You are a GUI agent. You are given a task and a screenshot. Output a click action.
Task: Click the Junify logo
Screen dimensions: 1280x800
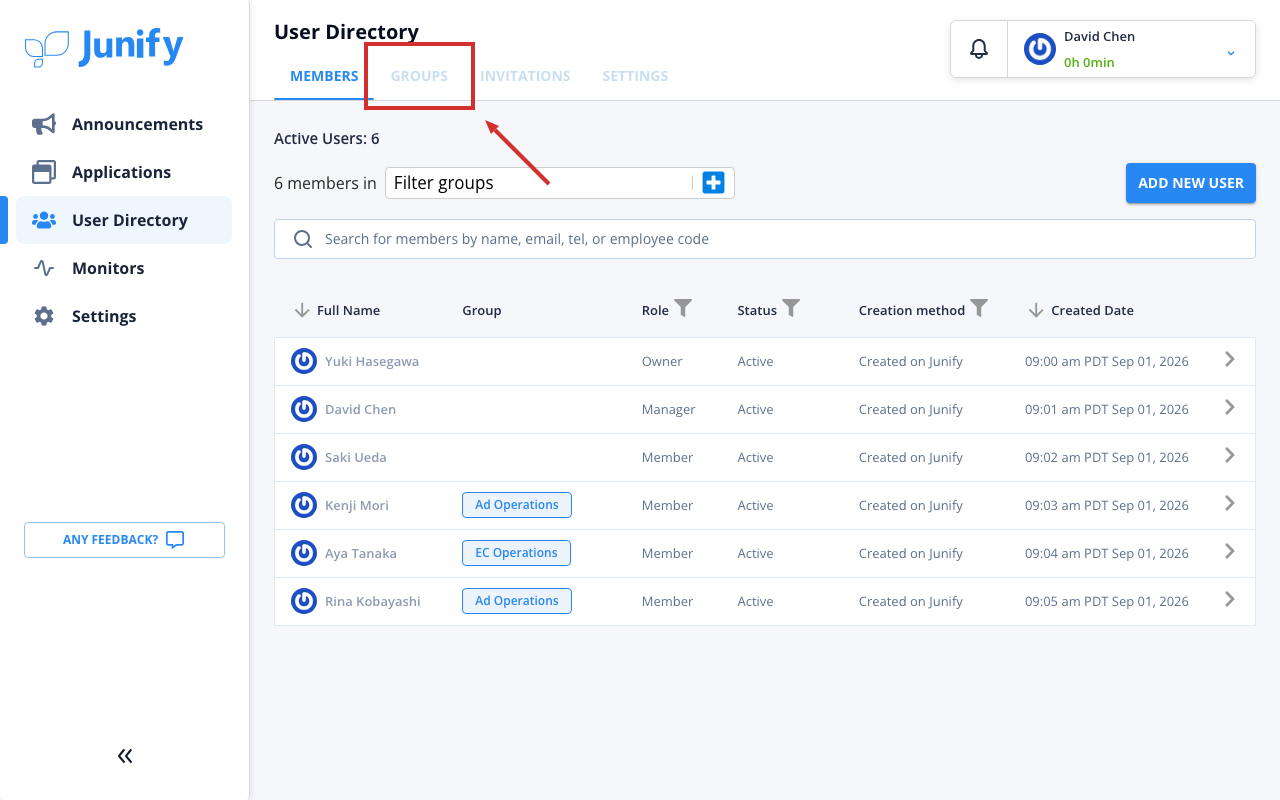104,47
